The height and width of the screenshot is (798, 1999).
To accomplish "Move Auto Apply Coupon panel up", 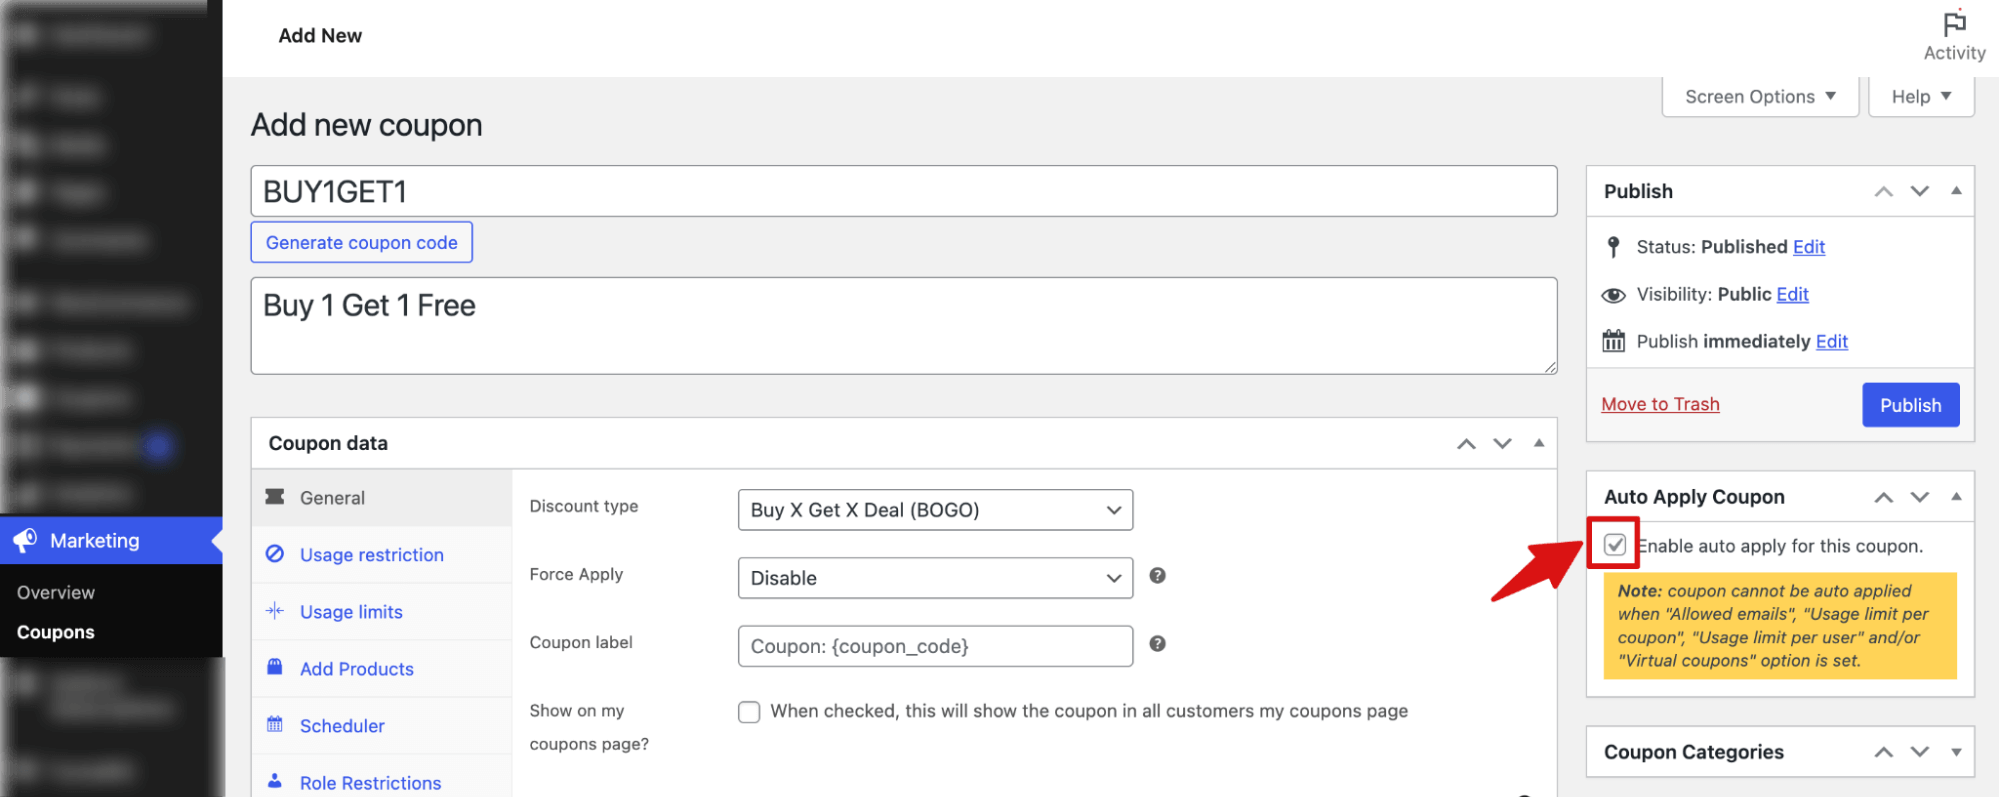I will [x=1884, y=497].
